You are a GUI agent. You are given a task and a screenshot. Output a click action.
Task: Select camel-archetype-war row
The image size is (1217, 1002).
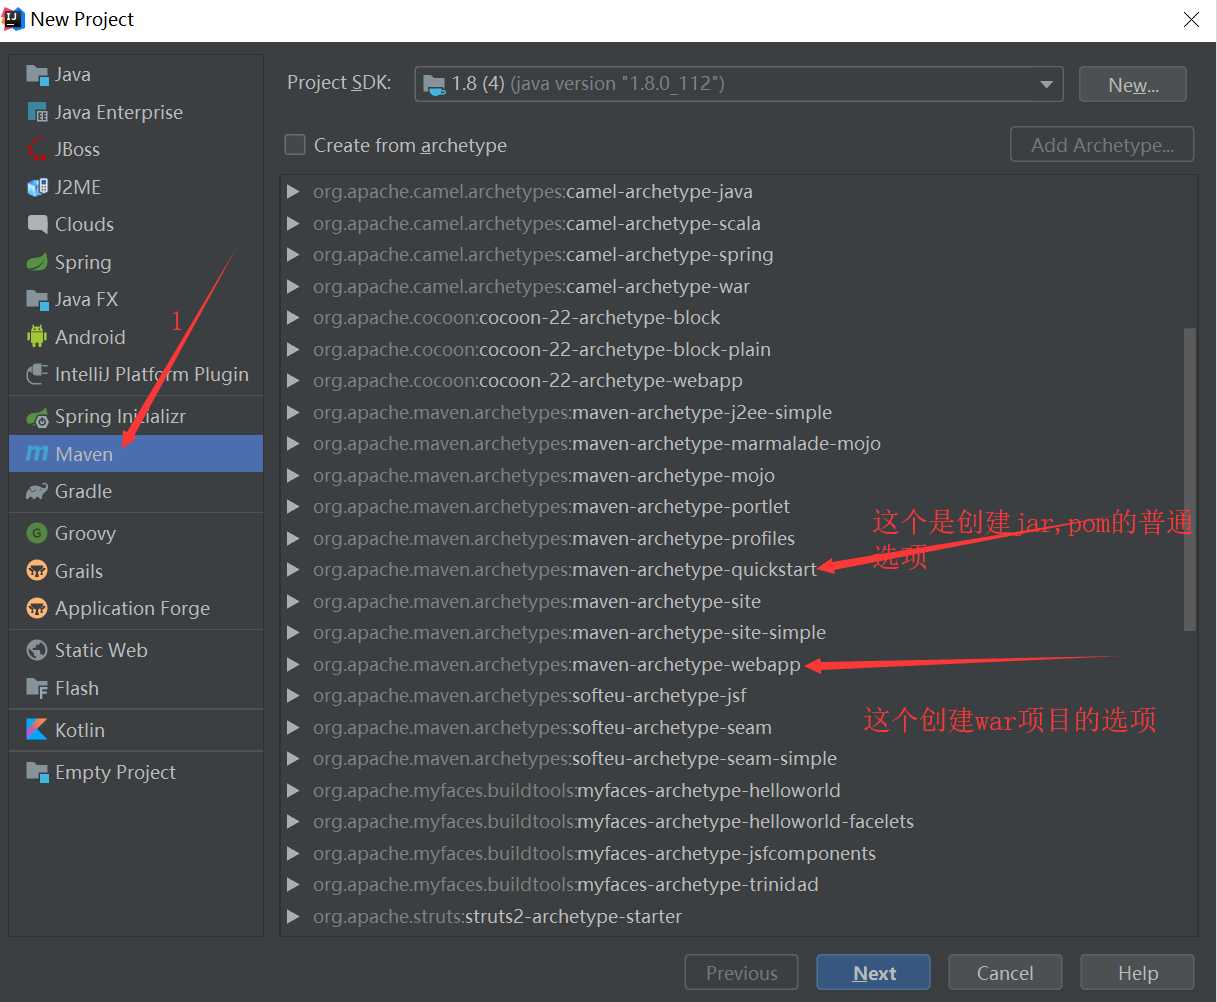pos(738,286)
